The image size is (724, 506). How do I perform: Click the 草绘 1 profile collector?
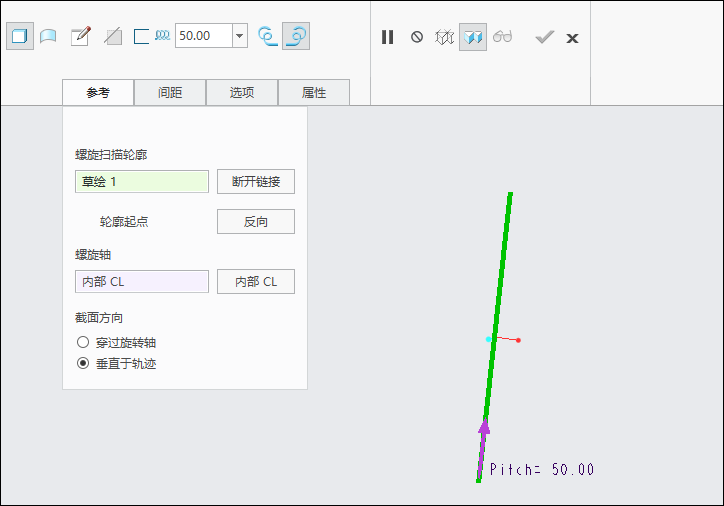[142, 181]
